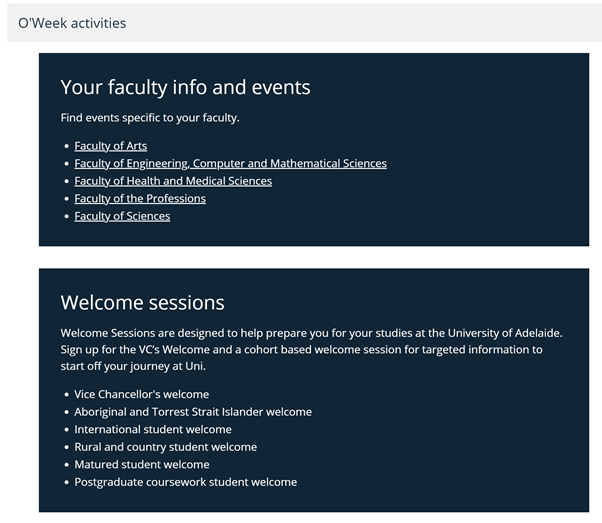The height and width of the screenshot is (523, 602).
Task: Click the International student welcome item
Action: coord(153,429)
